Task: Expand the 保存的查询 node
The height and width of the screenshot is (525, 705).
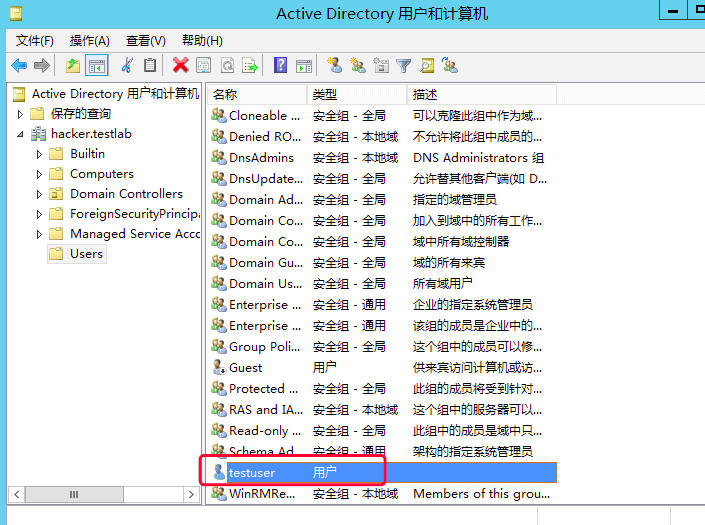Action: click(x=20, y=114)
